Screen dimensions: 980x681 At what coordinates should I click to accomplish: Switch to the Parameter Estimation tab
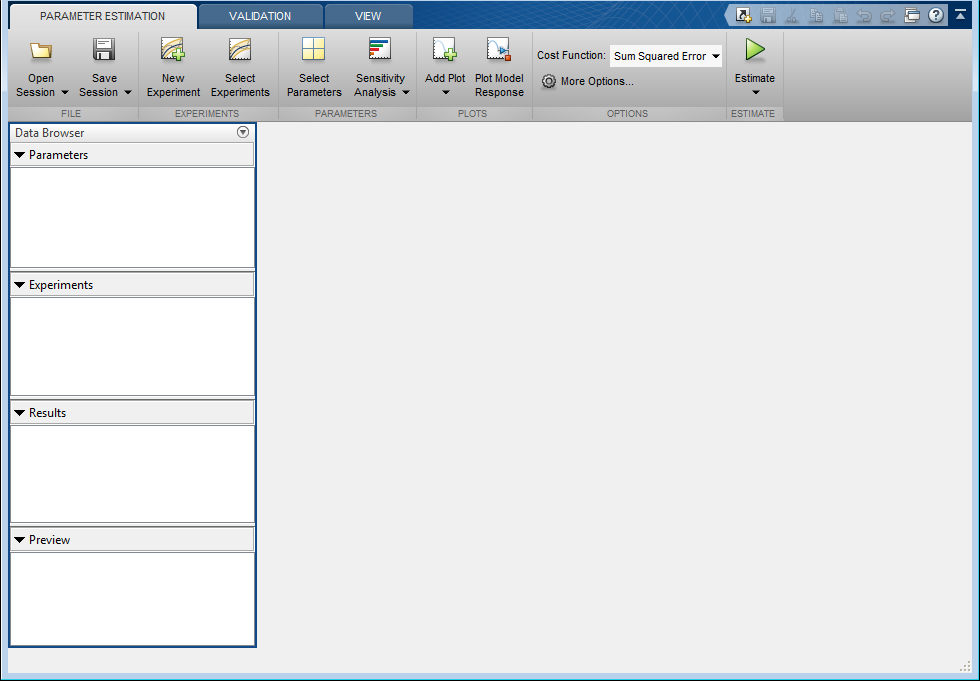point(102,16)
